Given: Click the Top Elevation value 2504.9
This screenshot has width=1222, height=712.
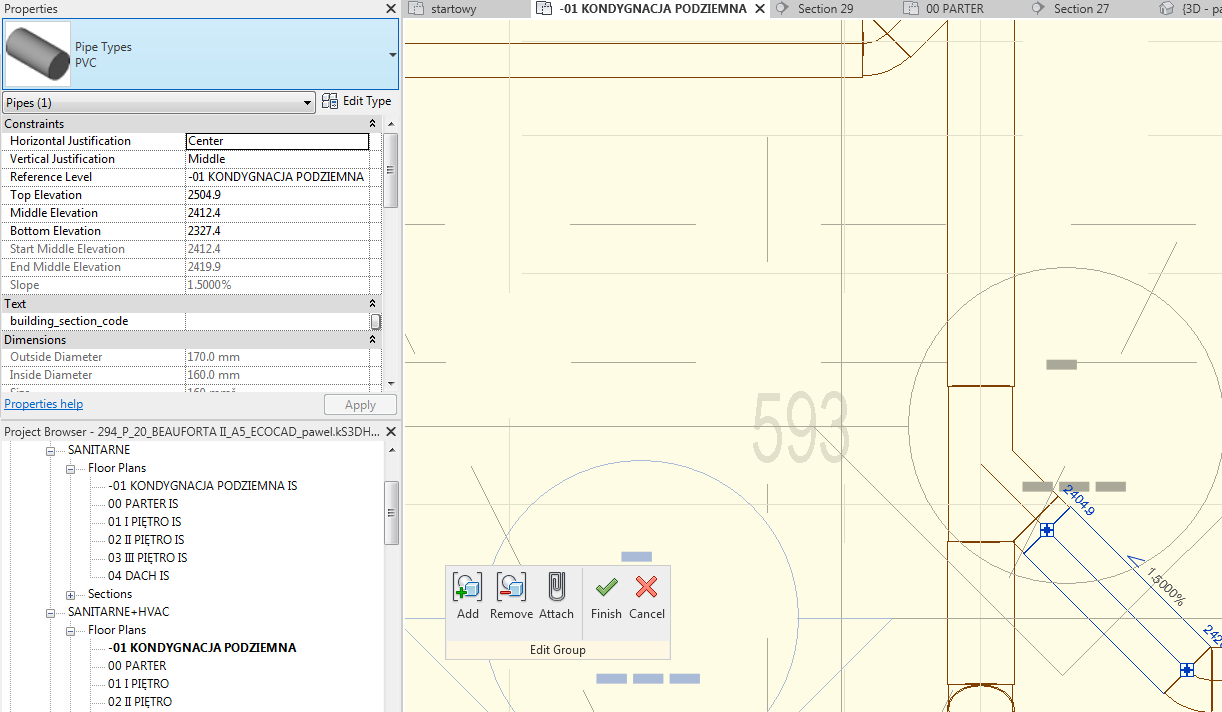Looking at the screenshot, I should click(x=277, y=195).
